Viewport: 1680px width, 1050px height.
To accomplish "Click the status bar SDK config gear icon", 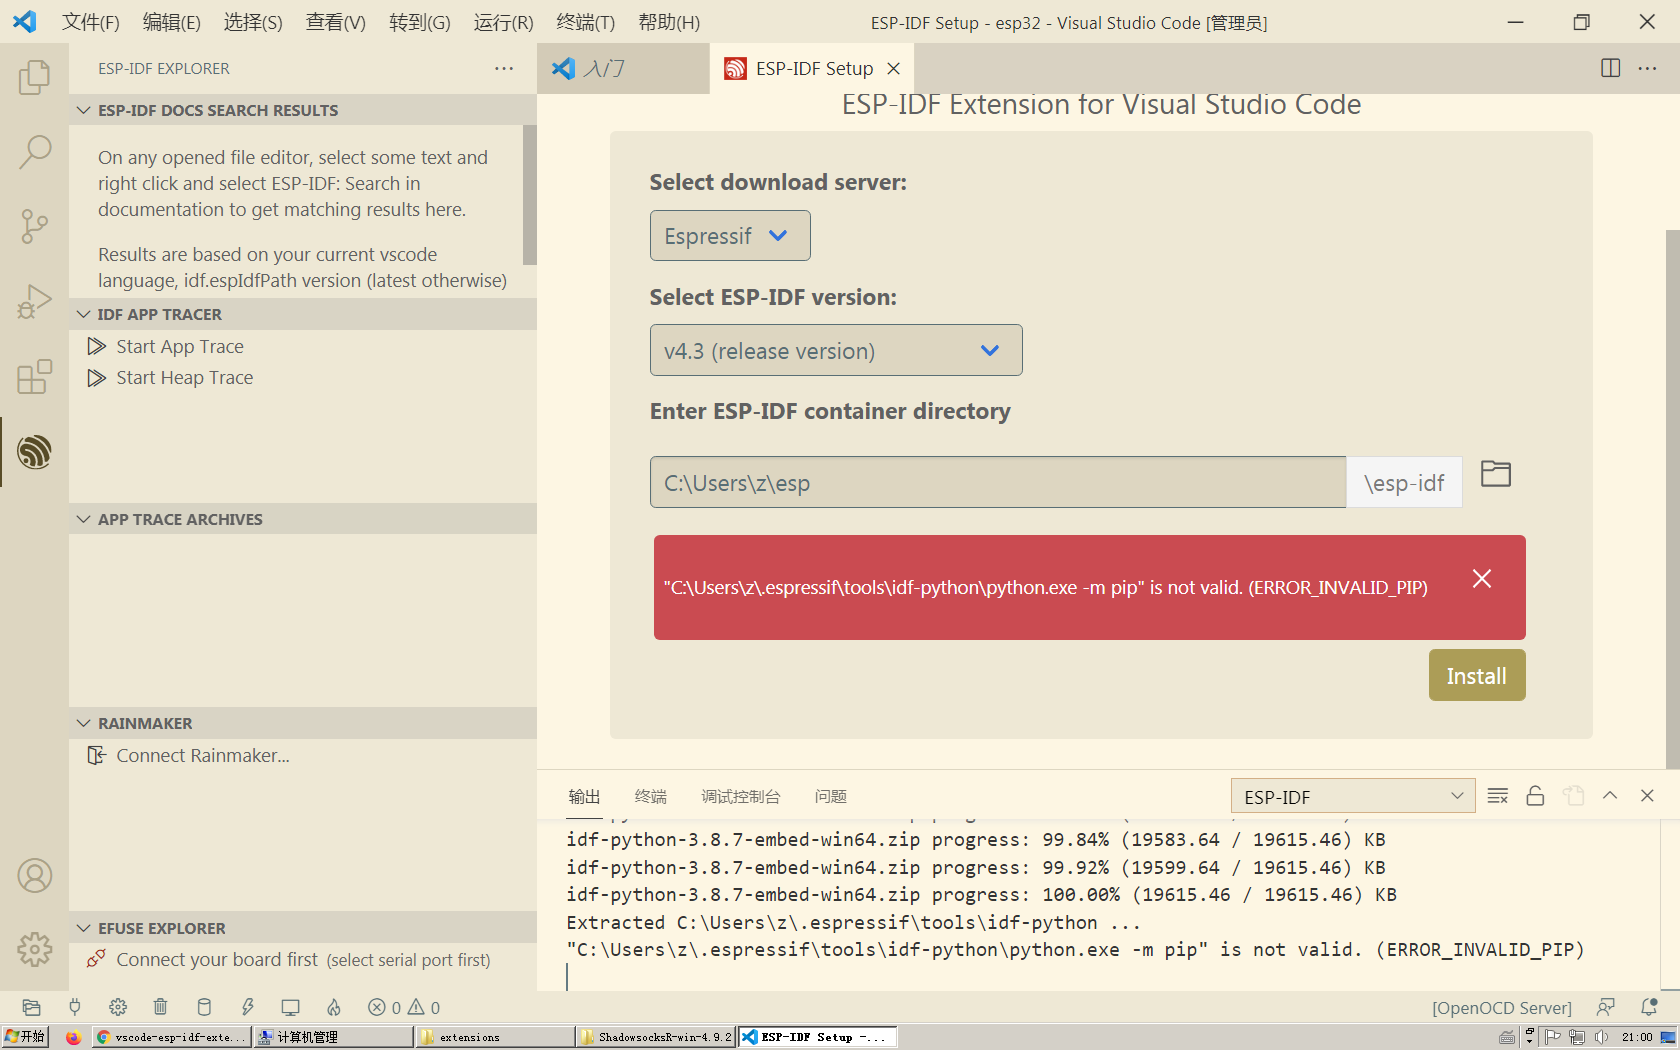I will click(x=118, y=1007).
